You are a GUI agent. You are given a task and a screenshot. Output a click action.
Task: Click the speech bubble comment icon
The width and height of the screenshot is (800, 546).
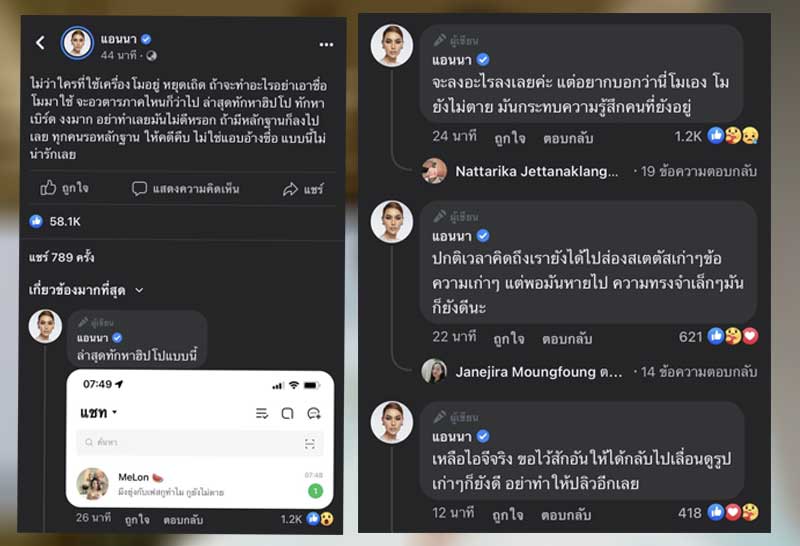(140, 188)
